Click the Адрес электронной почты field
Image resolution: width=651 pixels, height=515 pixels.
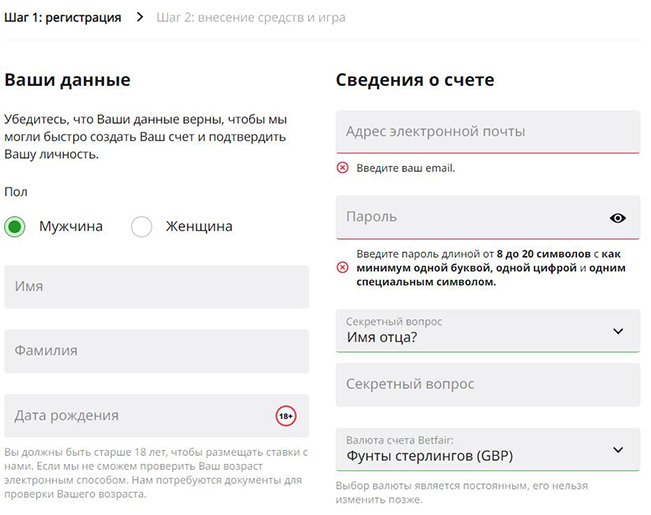click(487, 132)
